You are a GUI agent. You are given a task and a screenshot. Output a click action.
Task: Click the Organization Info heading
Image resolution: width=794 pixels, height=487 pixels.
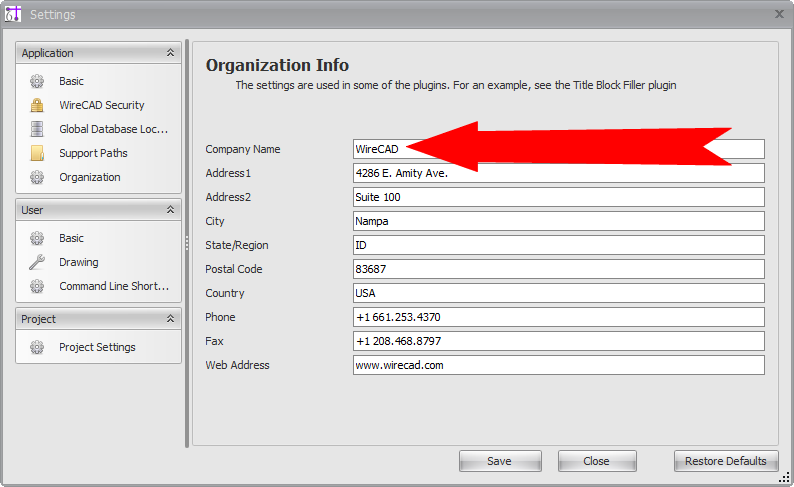point(277,65)
